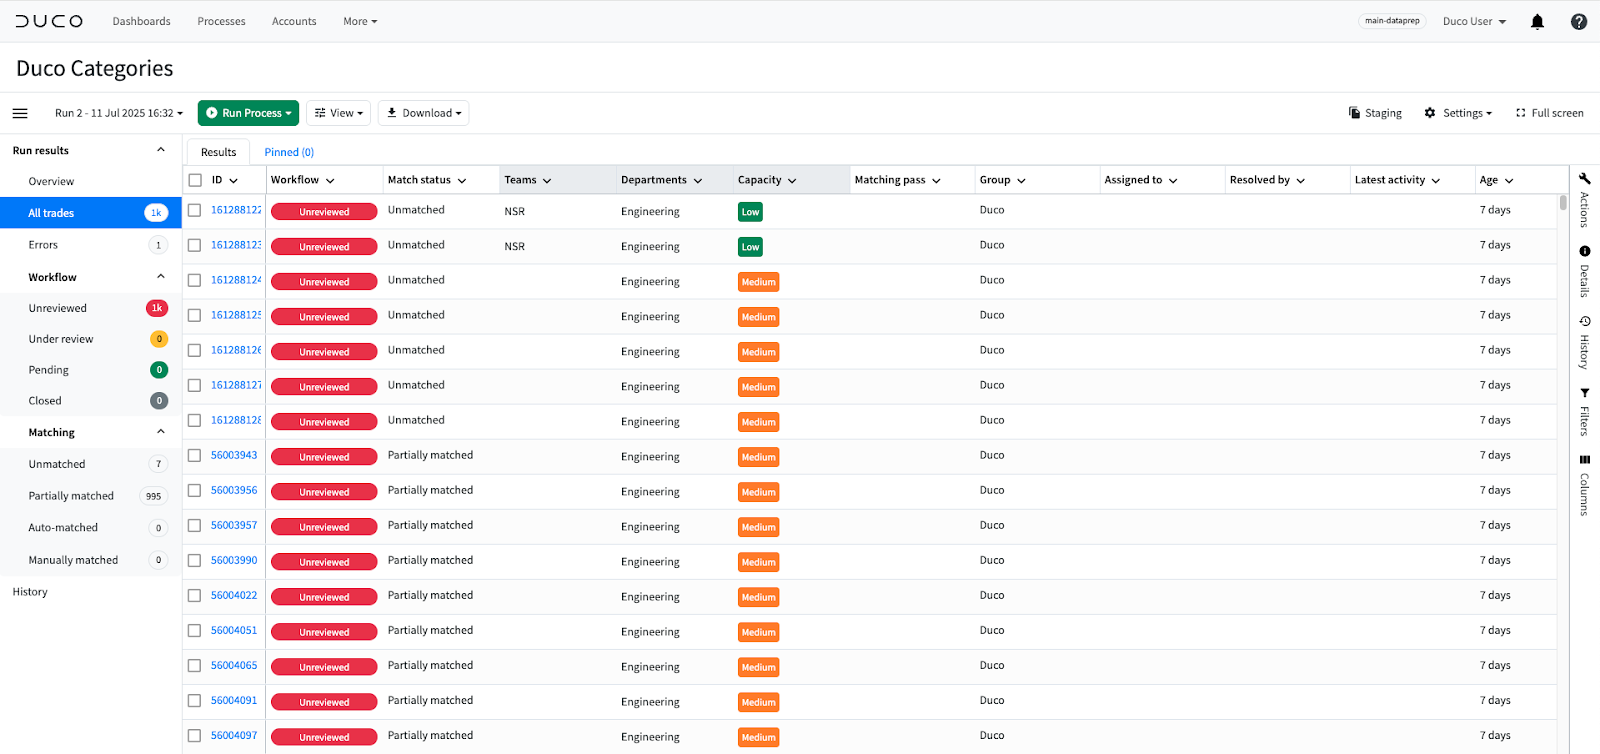Open the Settings dropdown
The height and width of the screenshot is (754, 1600).
click(x=1458, y=113)
